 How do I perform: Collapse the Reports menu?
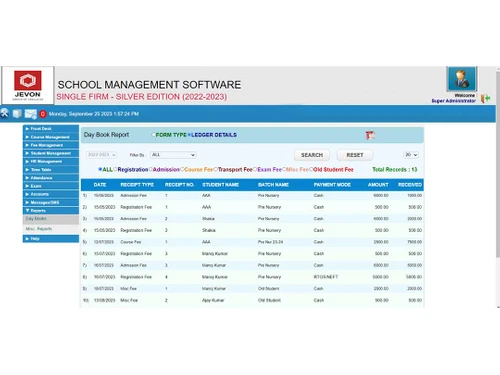click(x=51, y=210)
